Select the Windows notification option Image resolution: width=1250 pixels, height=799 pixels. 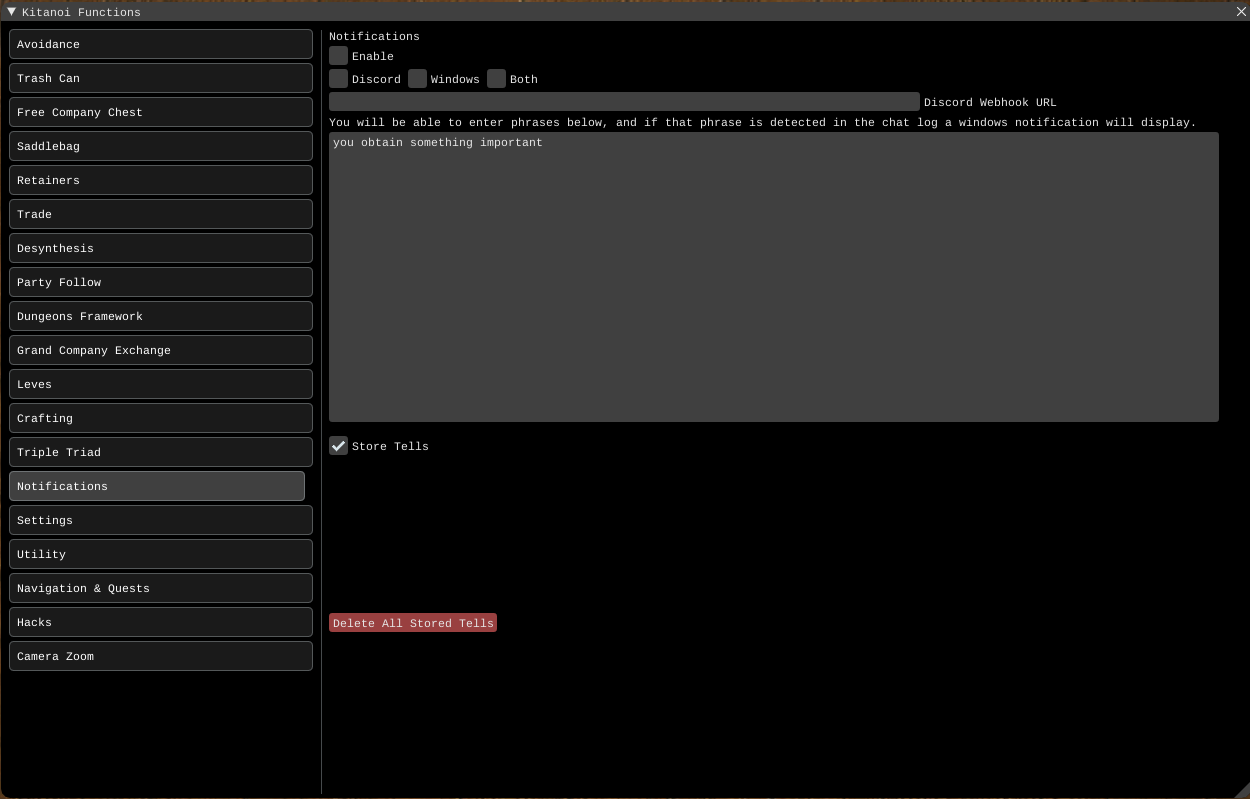coord(418,79)
